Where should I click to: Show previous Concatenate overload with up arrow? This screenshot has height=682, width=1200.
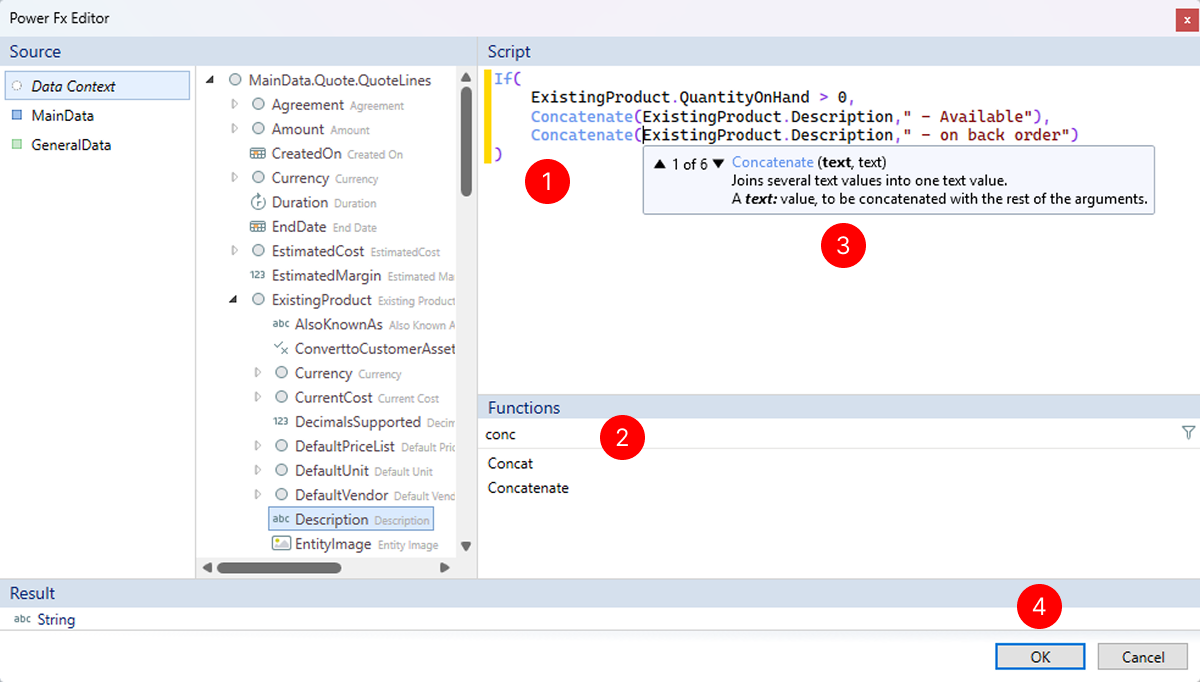point(659,164)
